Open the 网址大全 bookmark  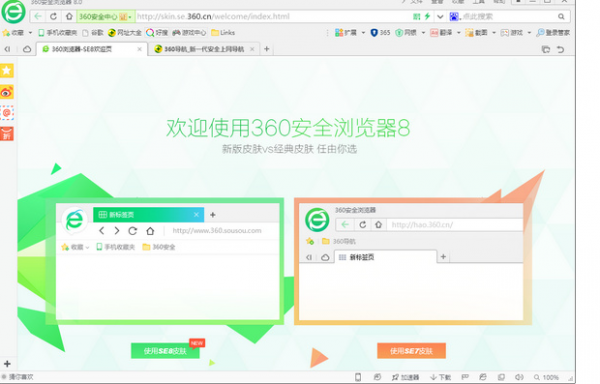[x=124, y=33]
